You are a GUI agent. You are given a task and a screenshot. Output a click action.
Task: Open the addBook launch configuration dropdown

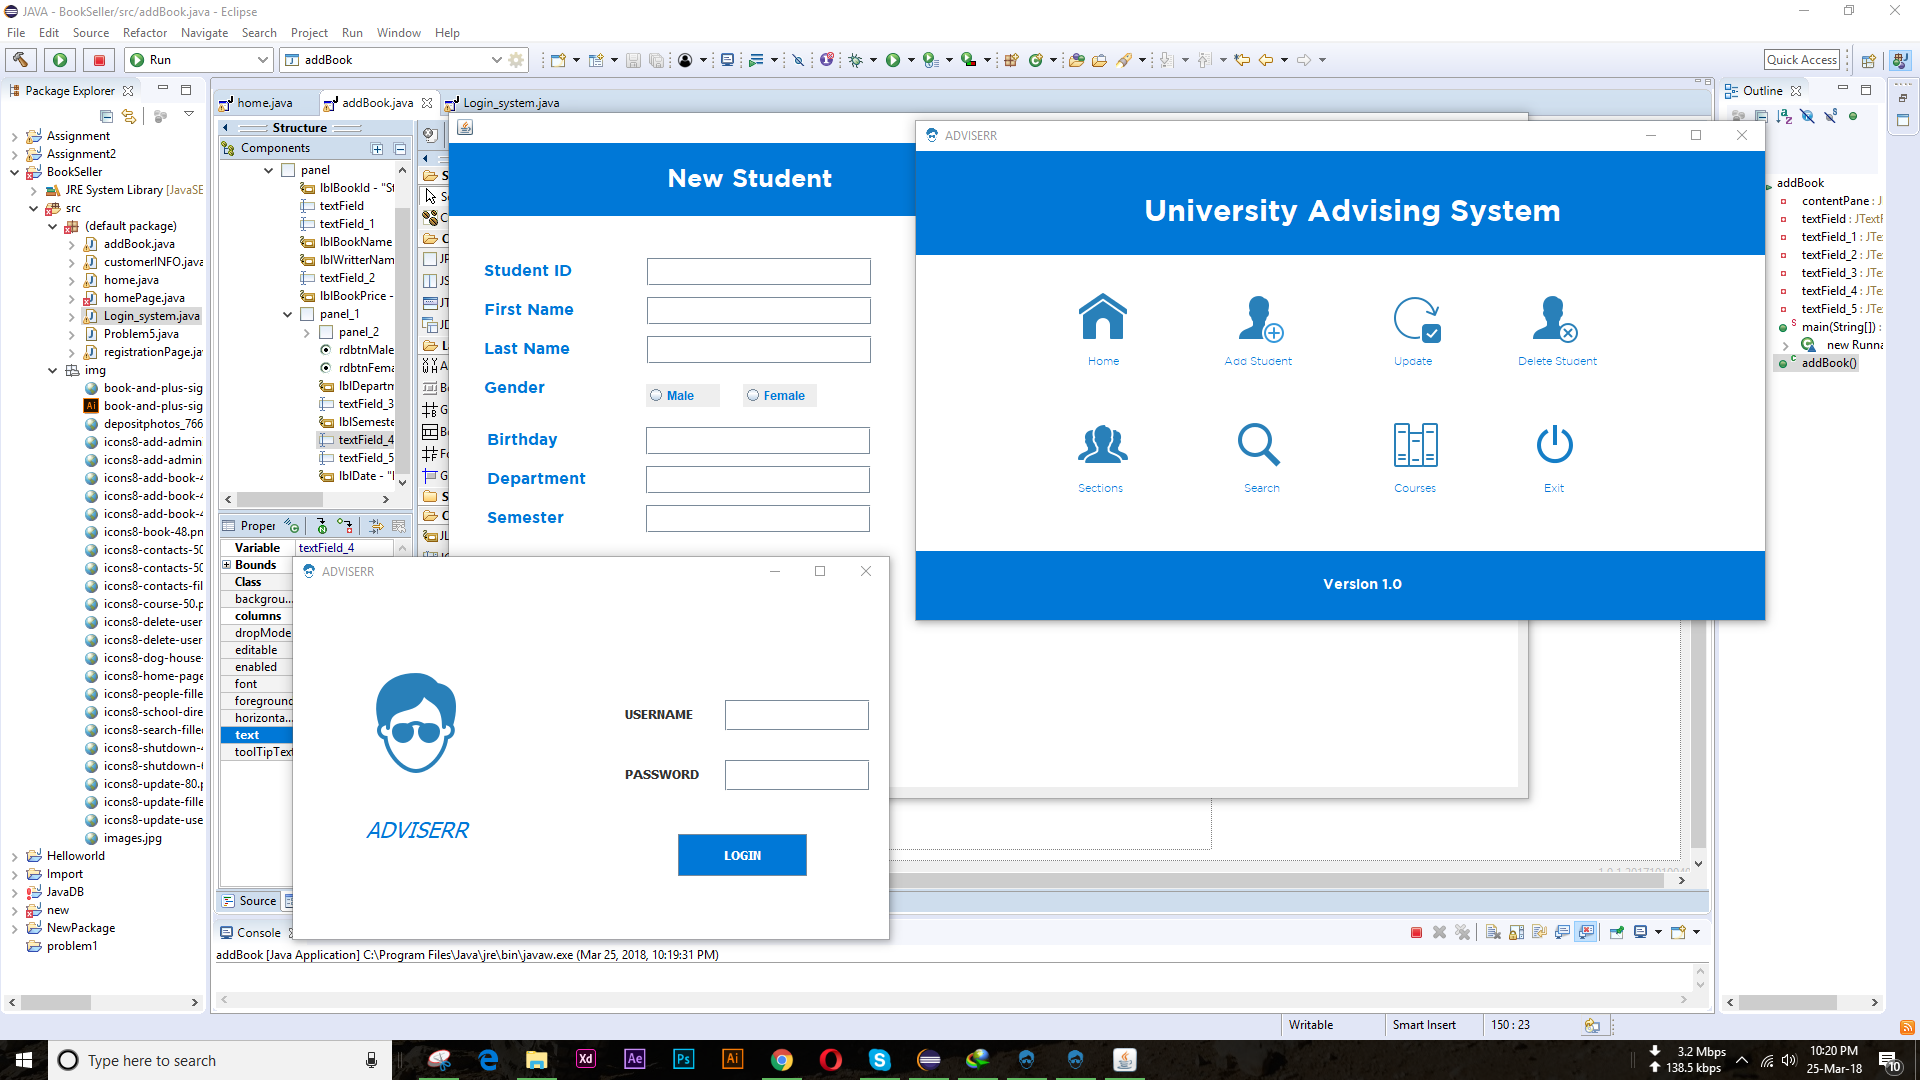[496, 60]
